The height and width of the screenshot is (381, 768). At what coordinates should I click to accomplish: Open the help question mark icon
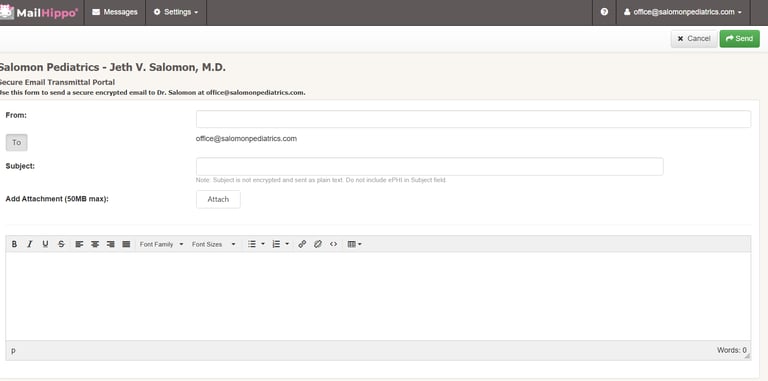tap(604, 12)
